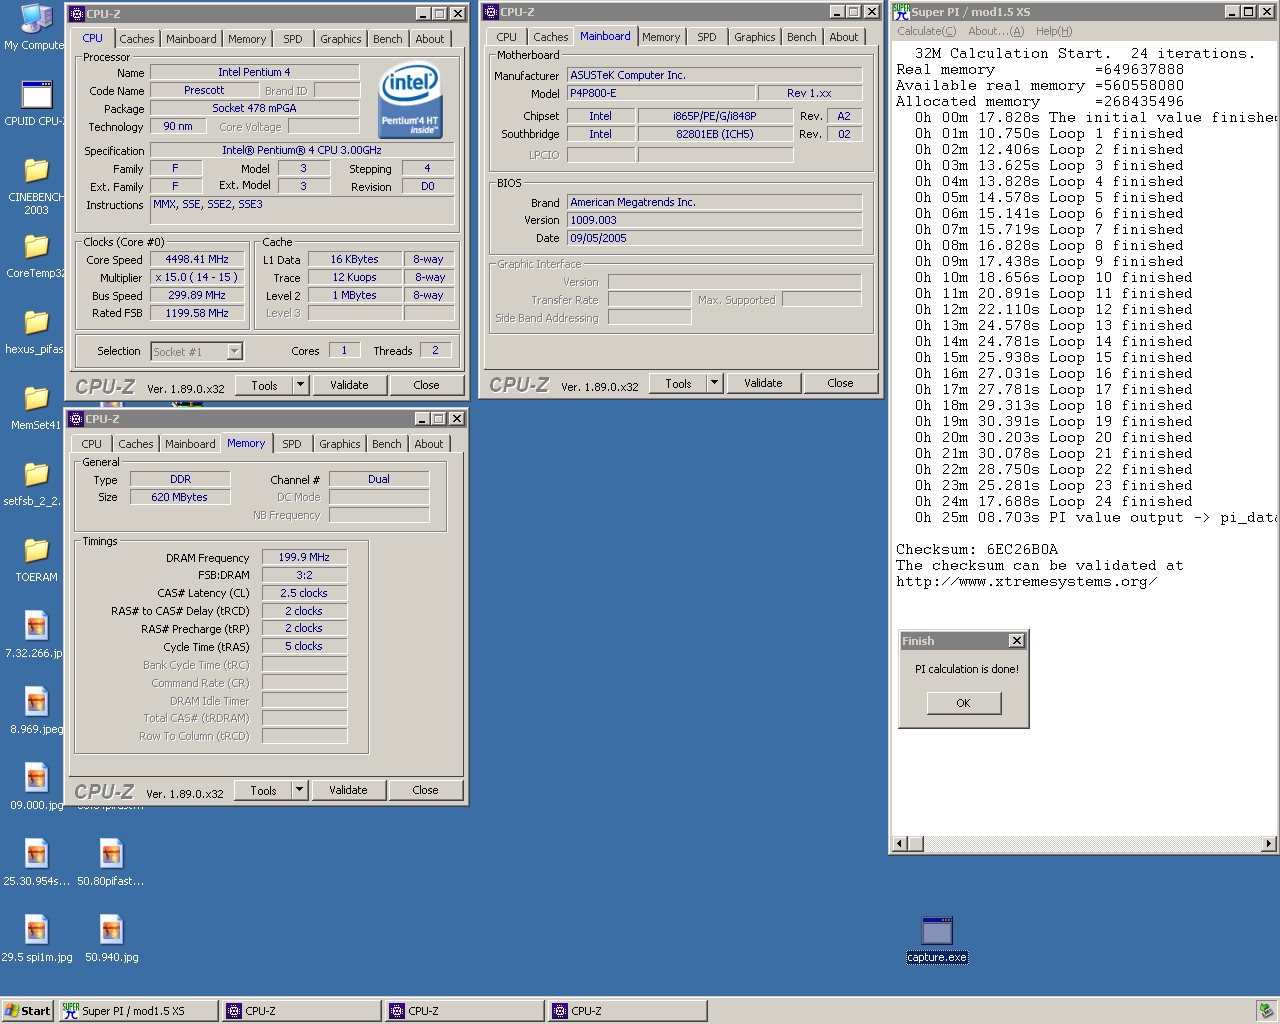
Task: Open Bench tab in CPU window
Action: (x=388, y=39)
